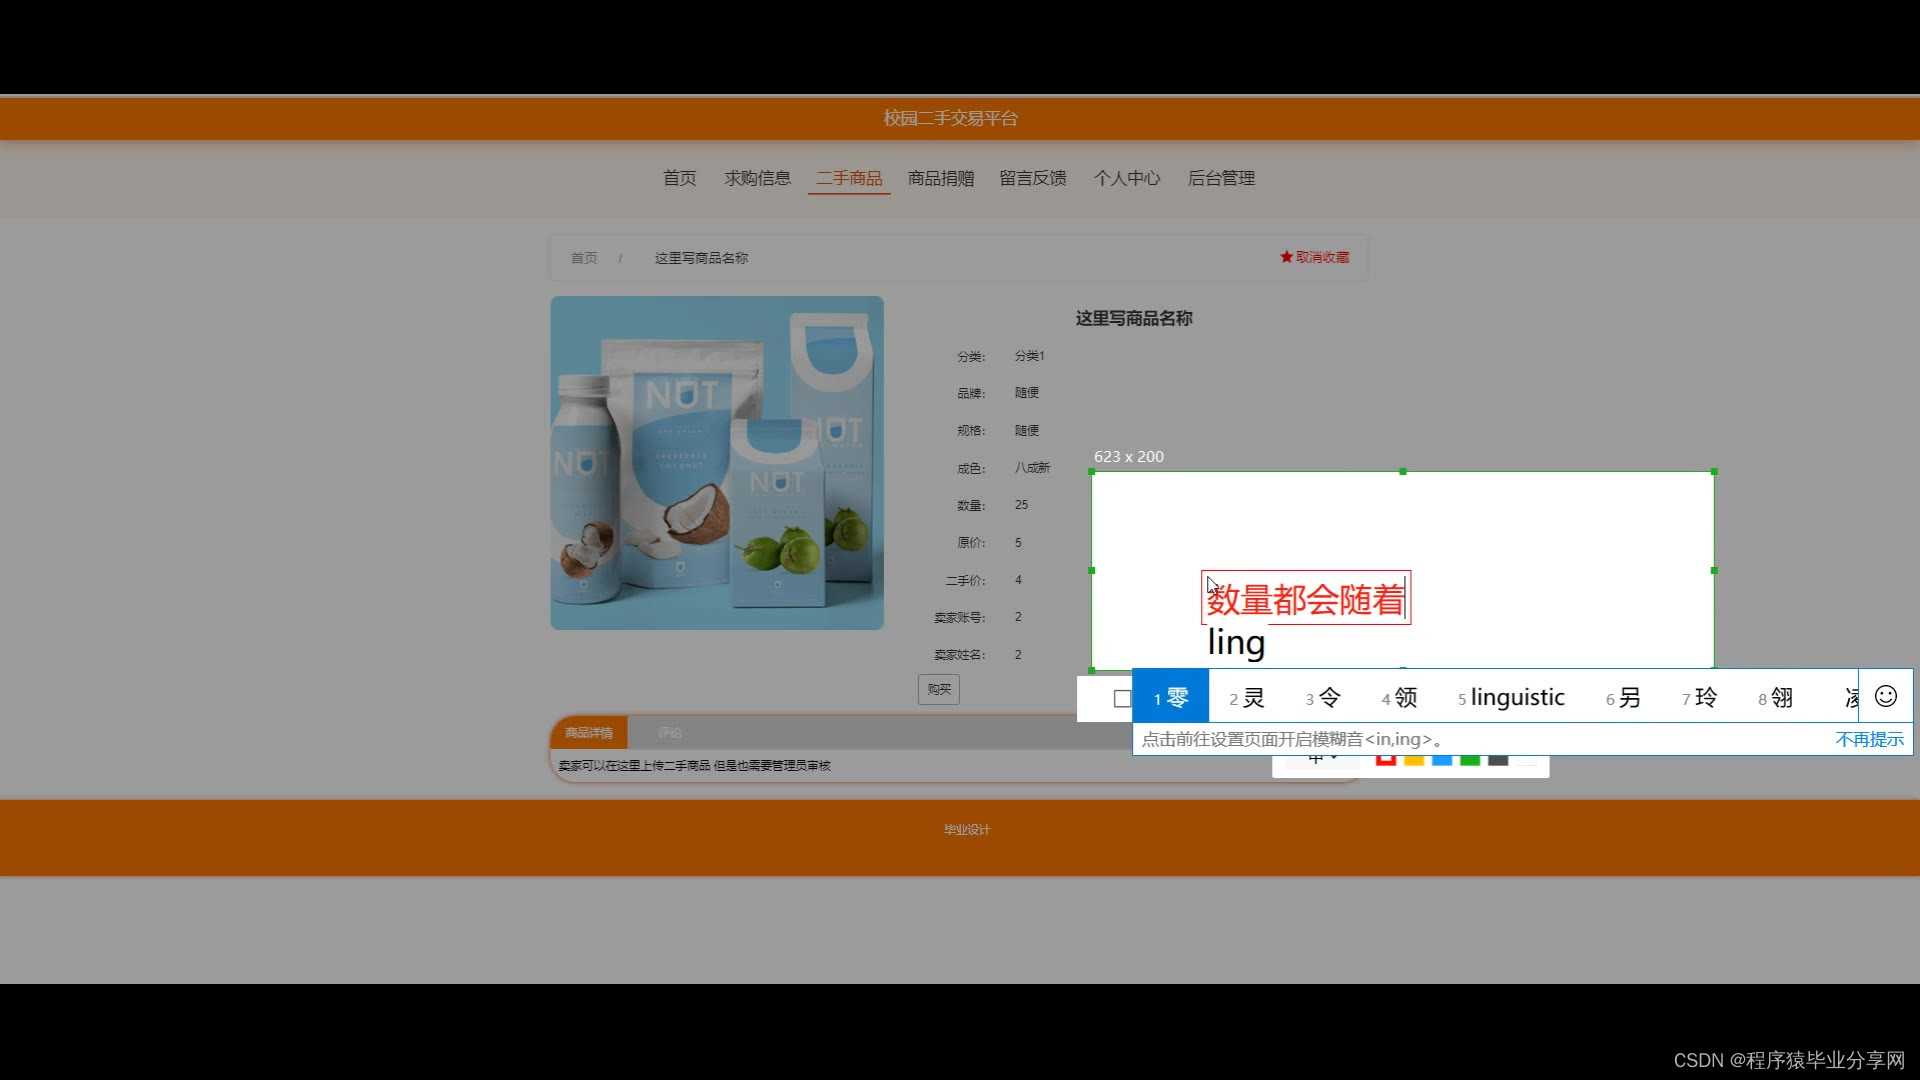Open the IME emoji smiley panel
Viewport: 1920px width, 1080px height.
tap(1885, 696)
